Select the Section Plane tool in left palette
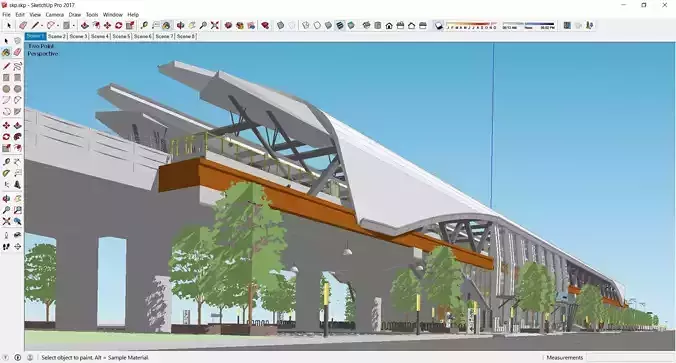 17,247
